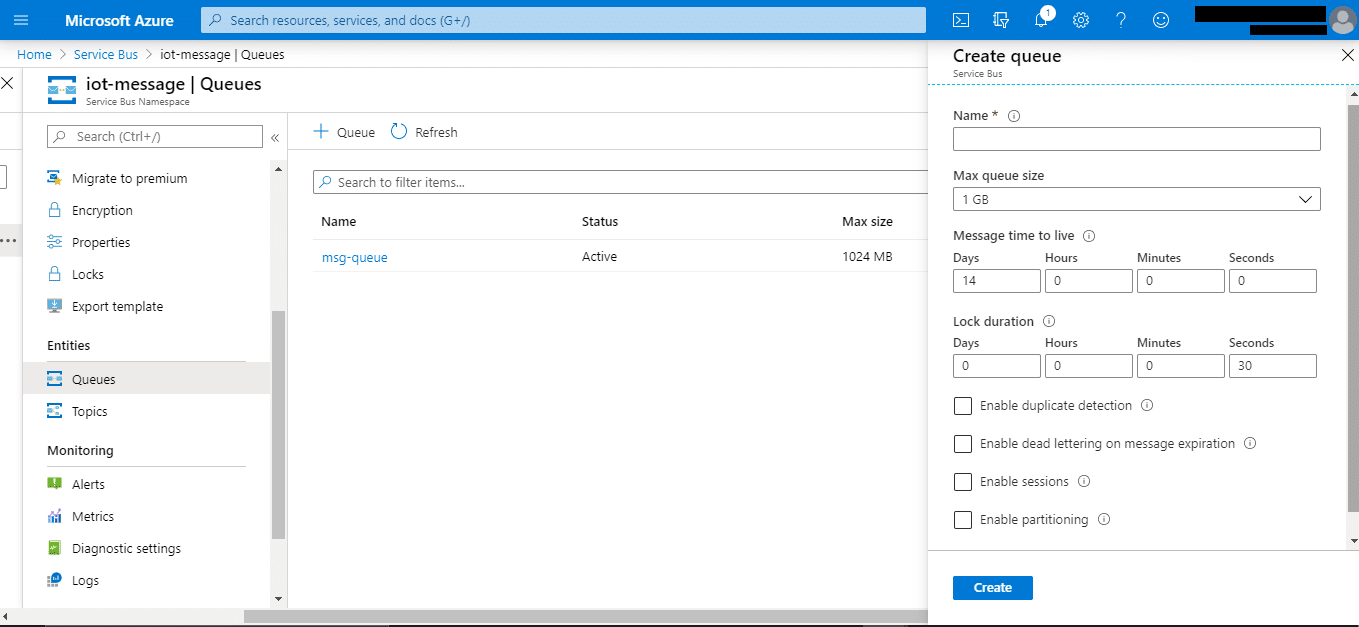Expand the Max queue size dropdown
The height and width of the screenshot is (627, 1359).
(1136, 199)
